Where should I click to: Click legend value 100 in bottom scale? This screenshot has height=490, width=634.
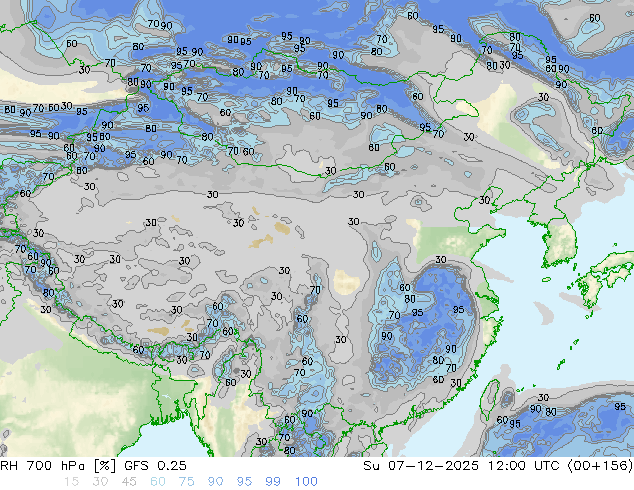tap(306, 482)
